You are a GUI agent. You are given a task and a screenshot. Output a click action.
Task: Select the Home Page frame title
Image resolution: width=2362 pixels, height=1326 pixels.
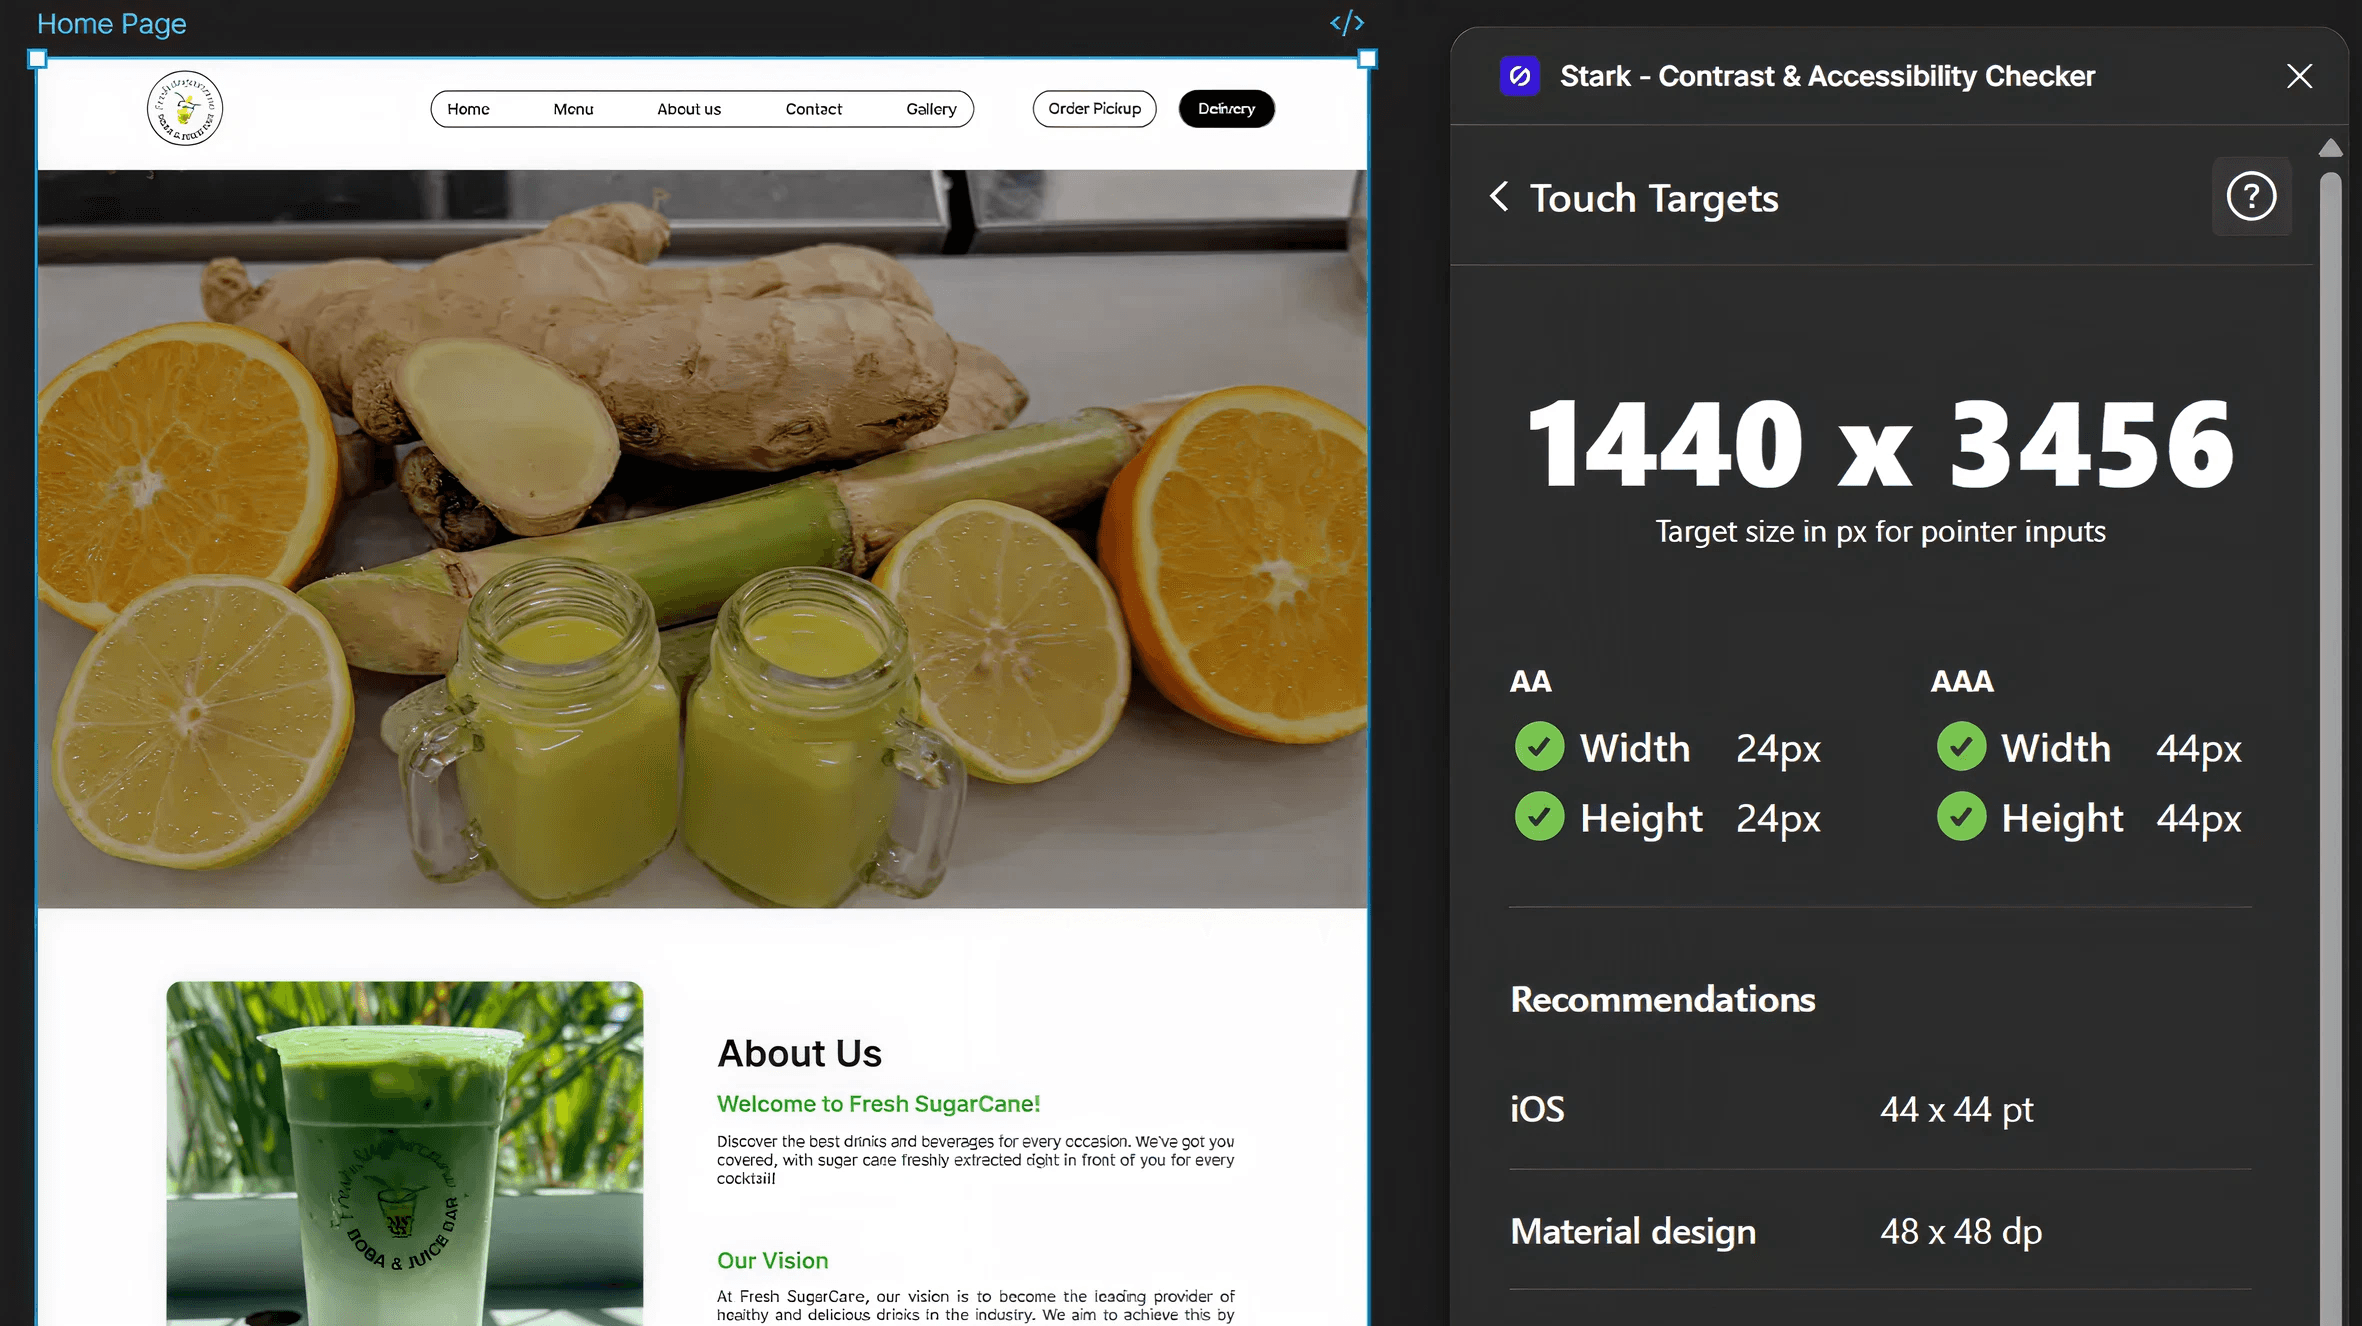(111, 23)
